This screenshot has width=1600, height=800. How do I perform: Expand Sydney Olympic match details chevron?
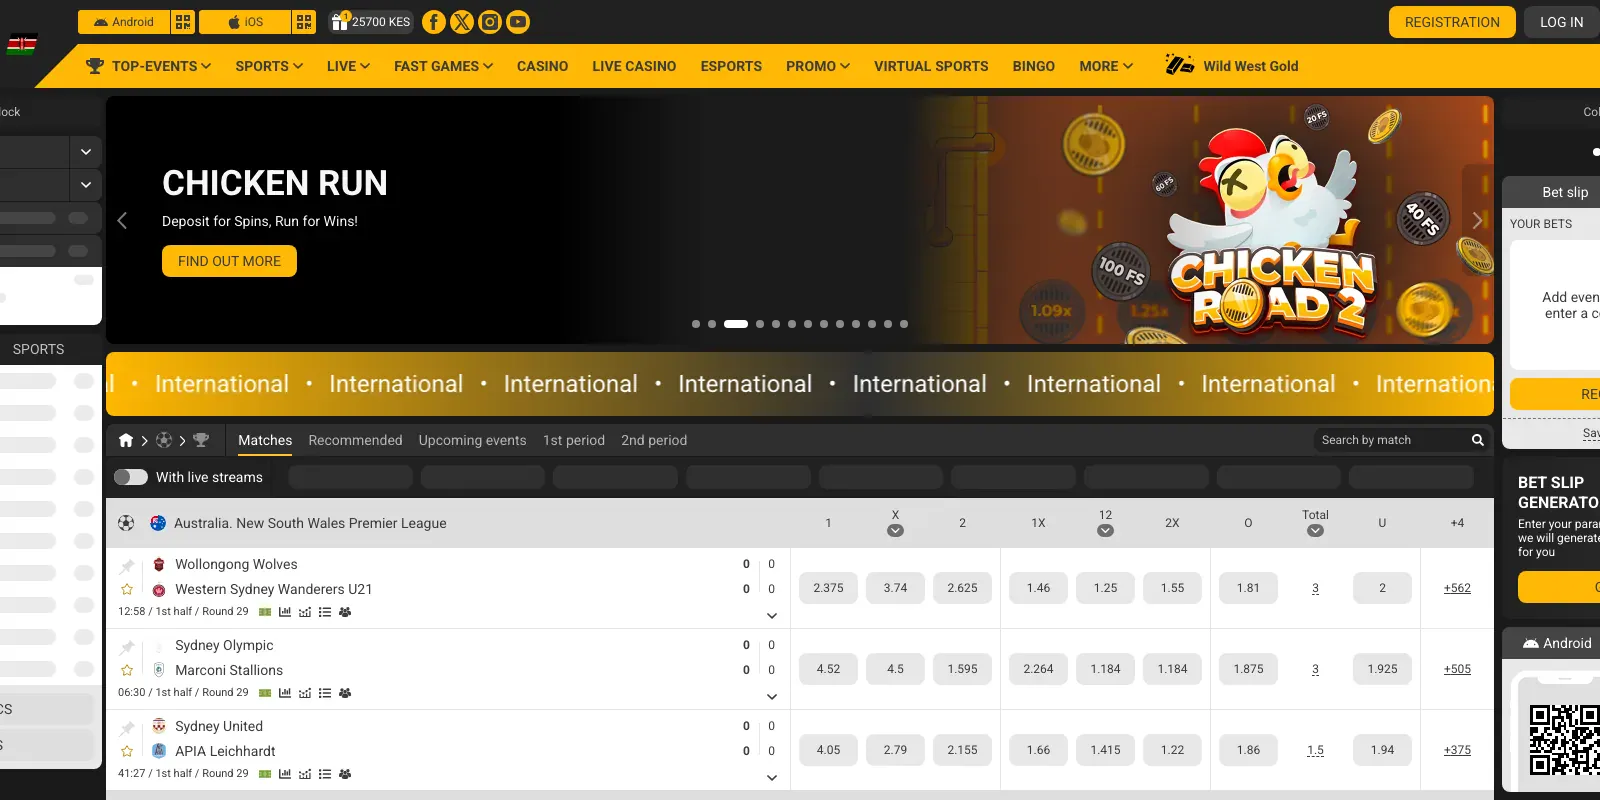pos(771,697)
